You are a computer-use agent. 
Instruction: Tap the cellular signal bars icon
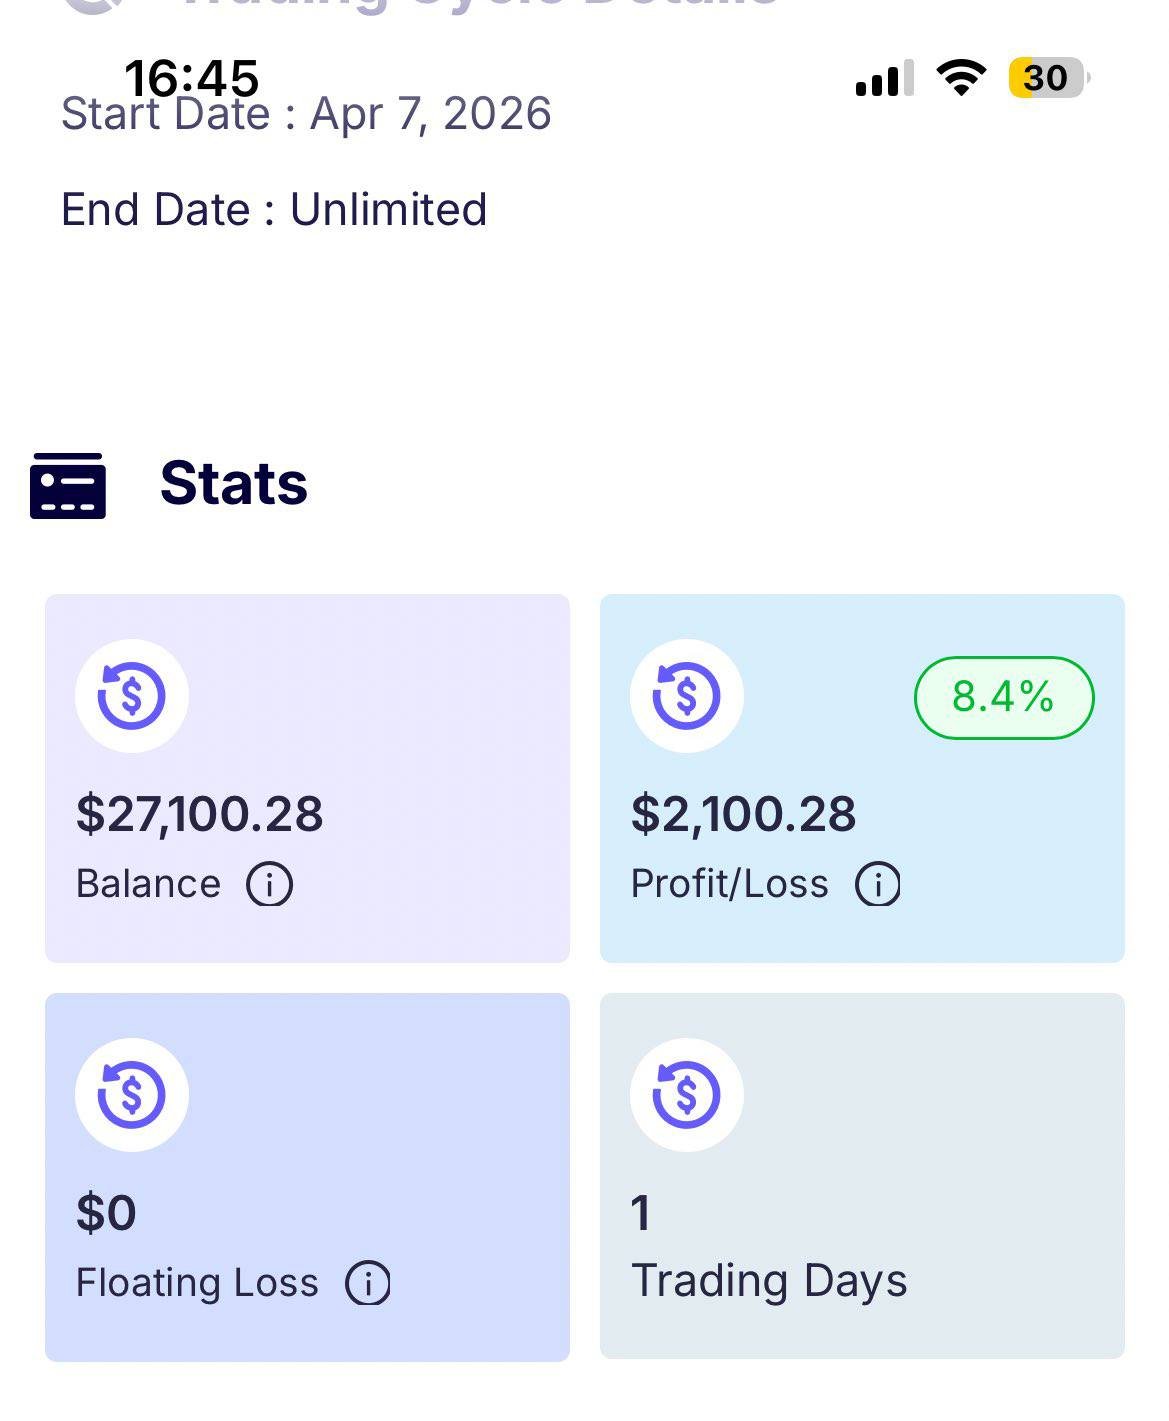[x=885, y=78]
